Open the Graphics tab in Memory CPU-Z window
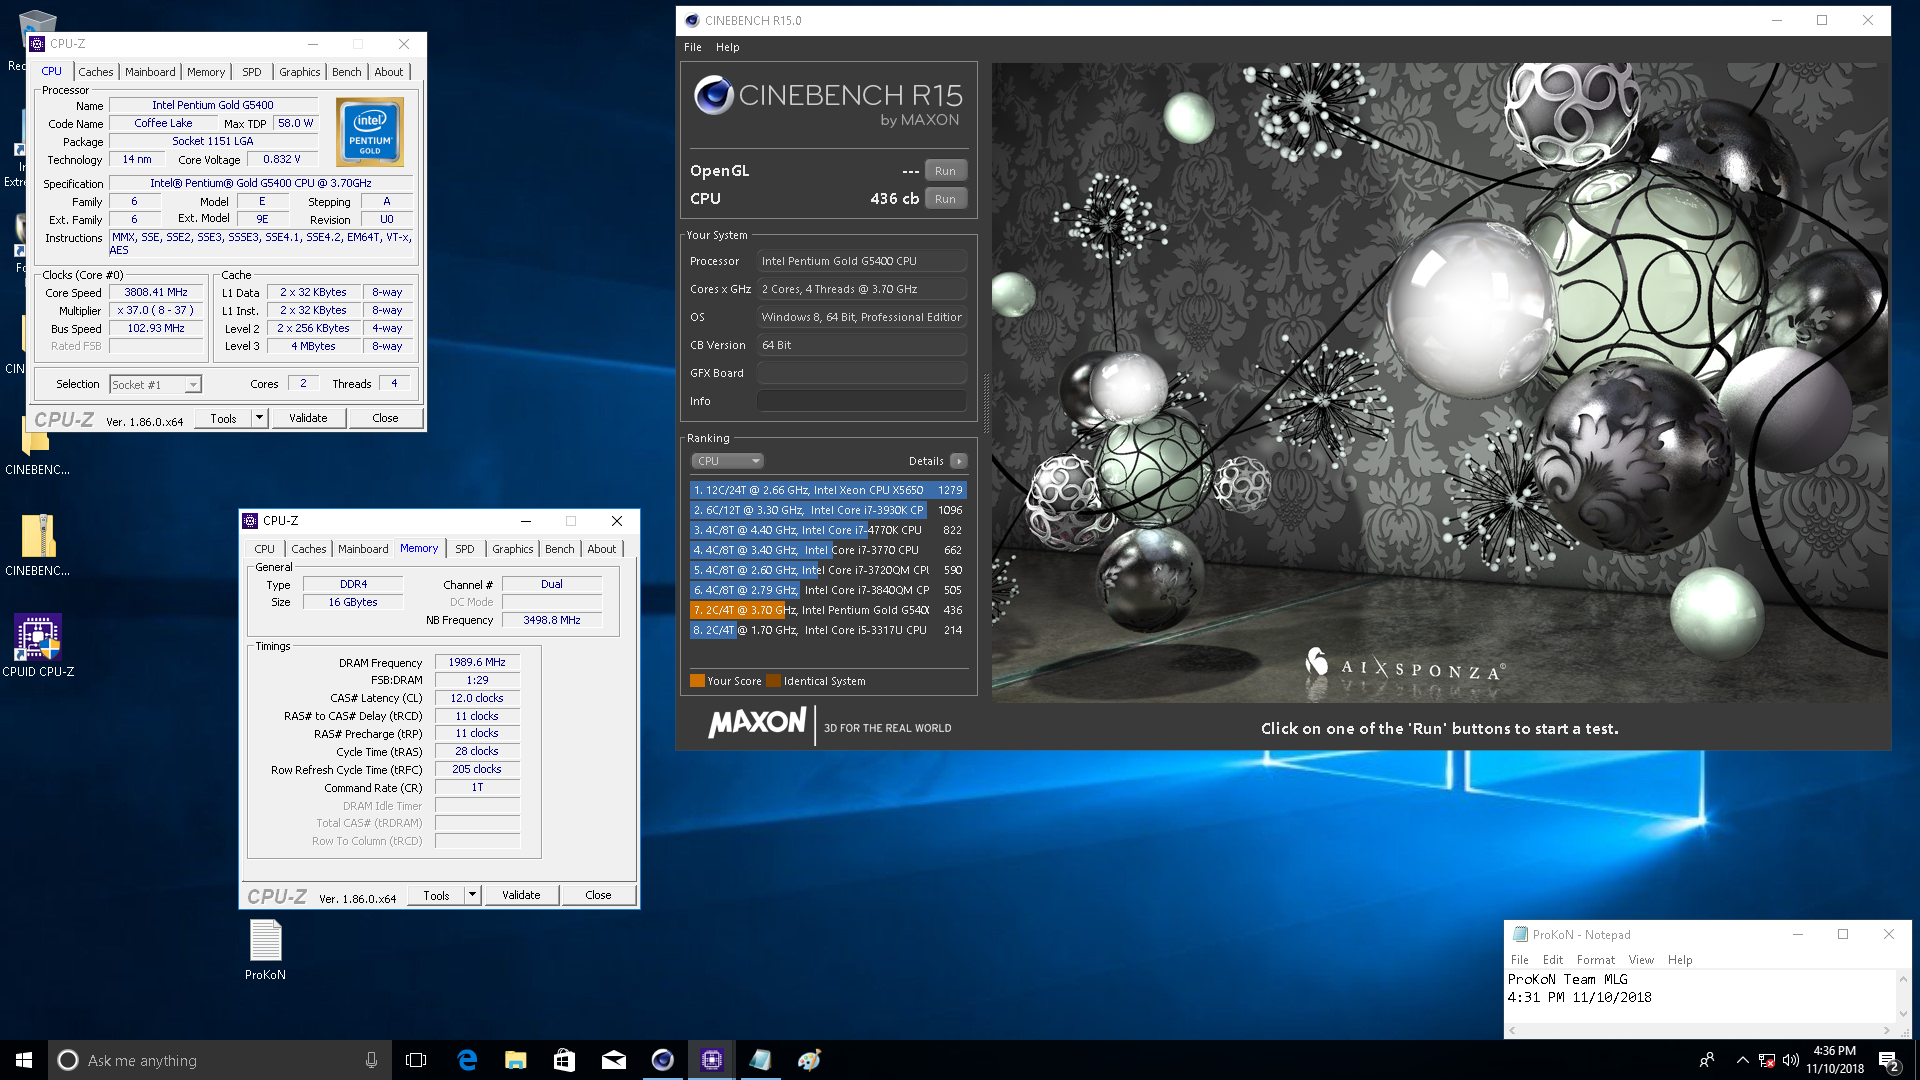The height and width of the screenshot is (1080, 1920). click(x=513, y=549)
